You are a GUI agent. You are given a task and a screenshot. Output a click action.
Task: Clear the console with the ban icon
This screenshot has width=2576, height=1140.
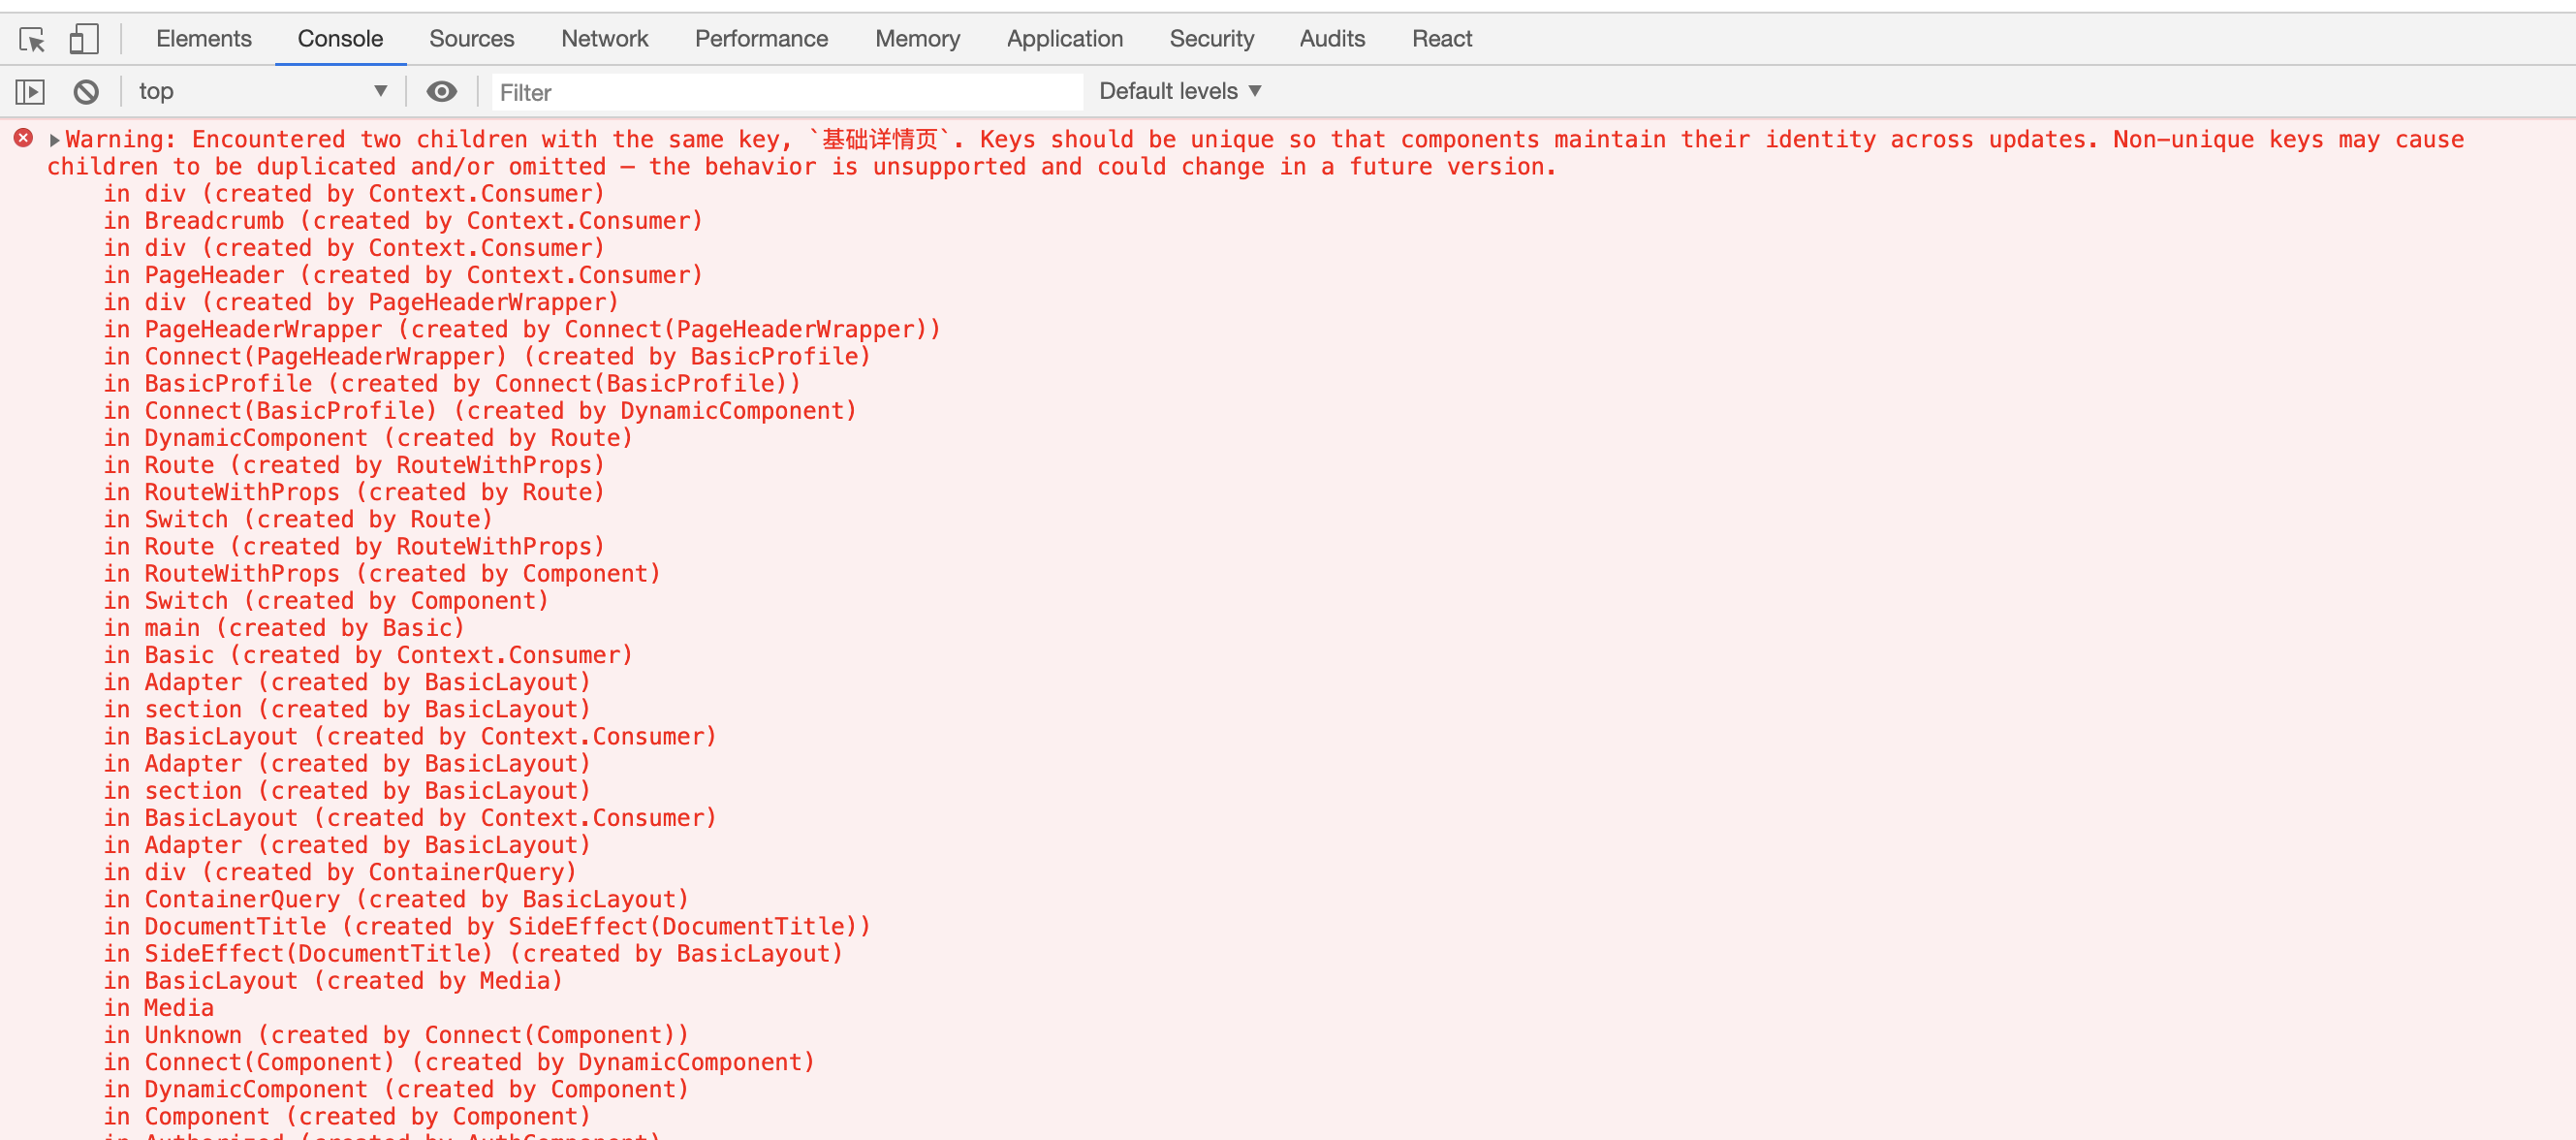pos(86,92)
